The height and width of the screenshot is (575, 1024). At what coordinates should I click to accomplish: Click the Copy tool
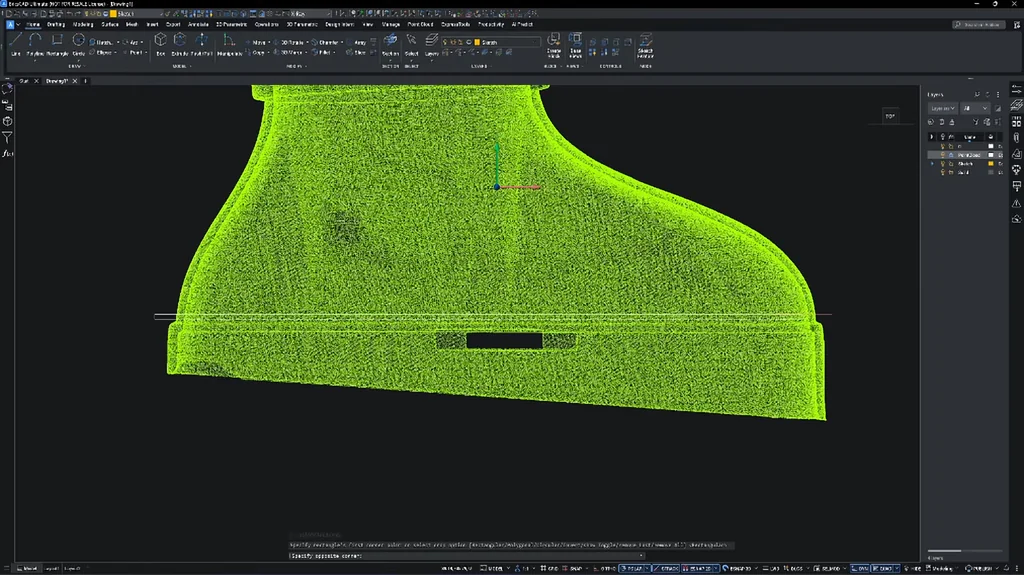[257, 52]
